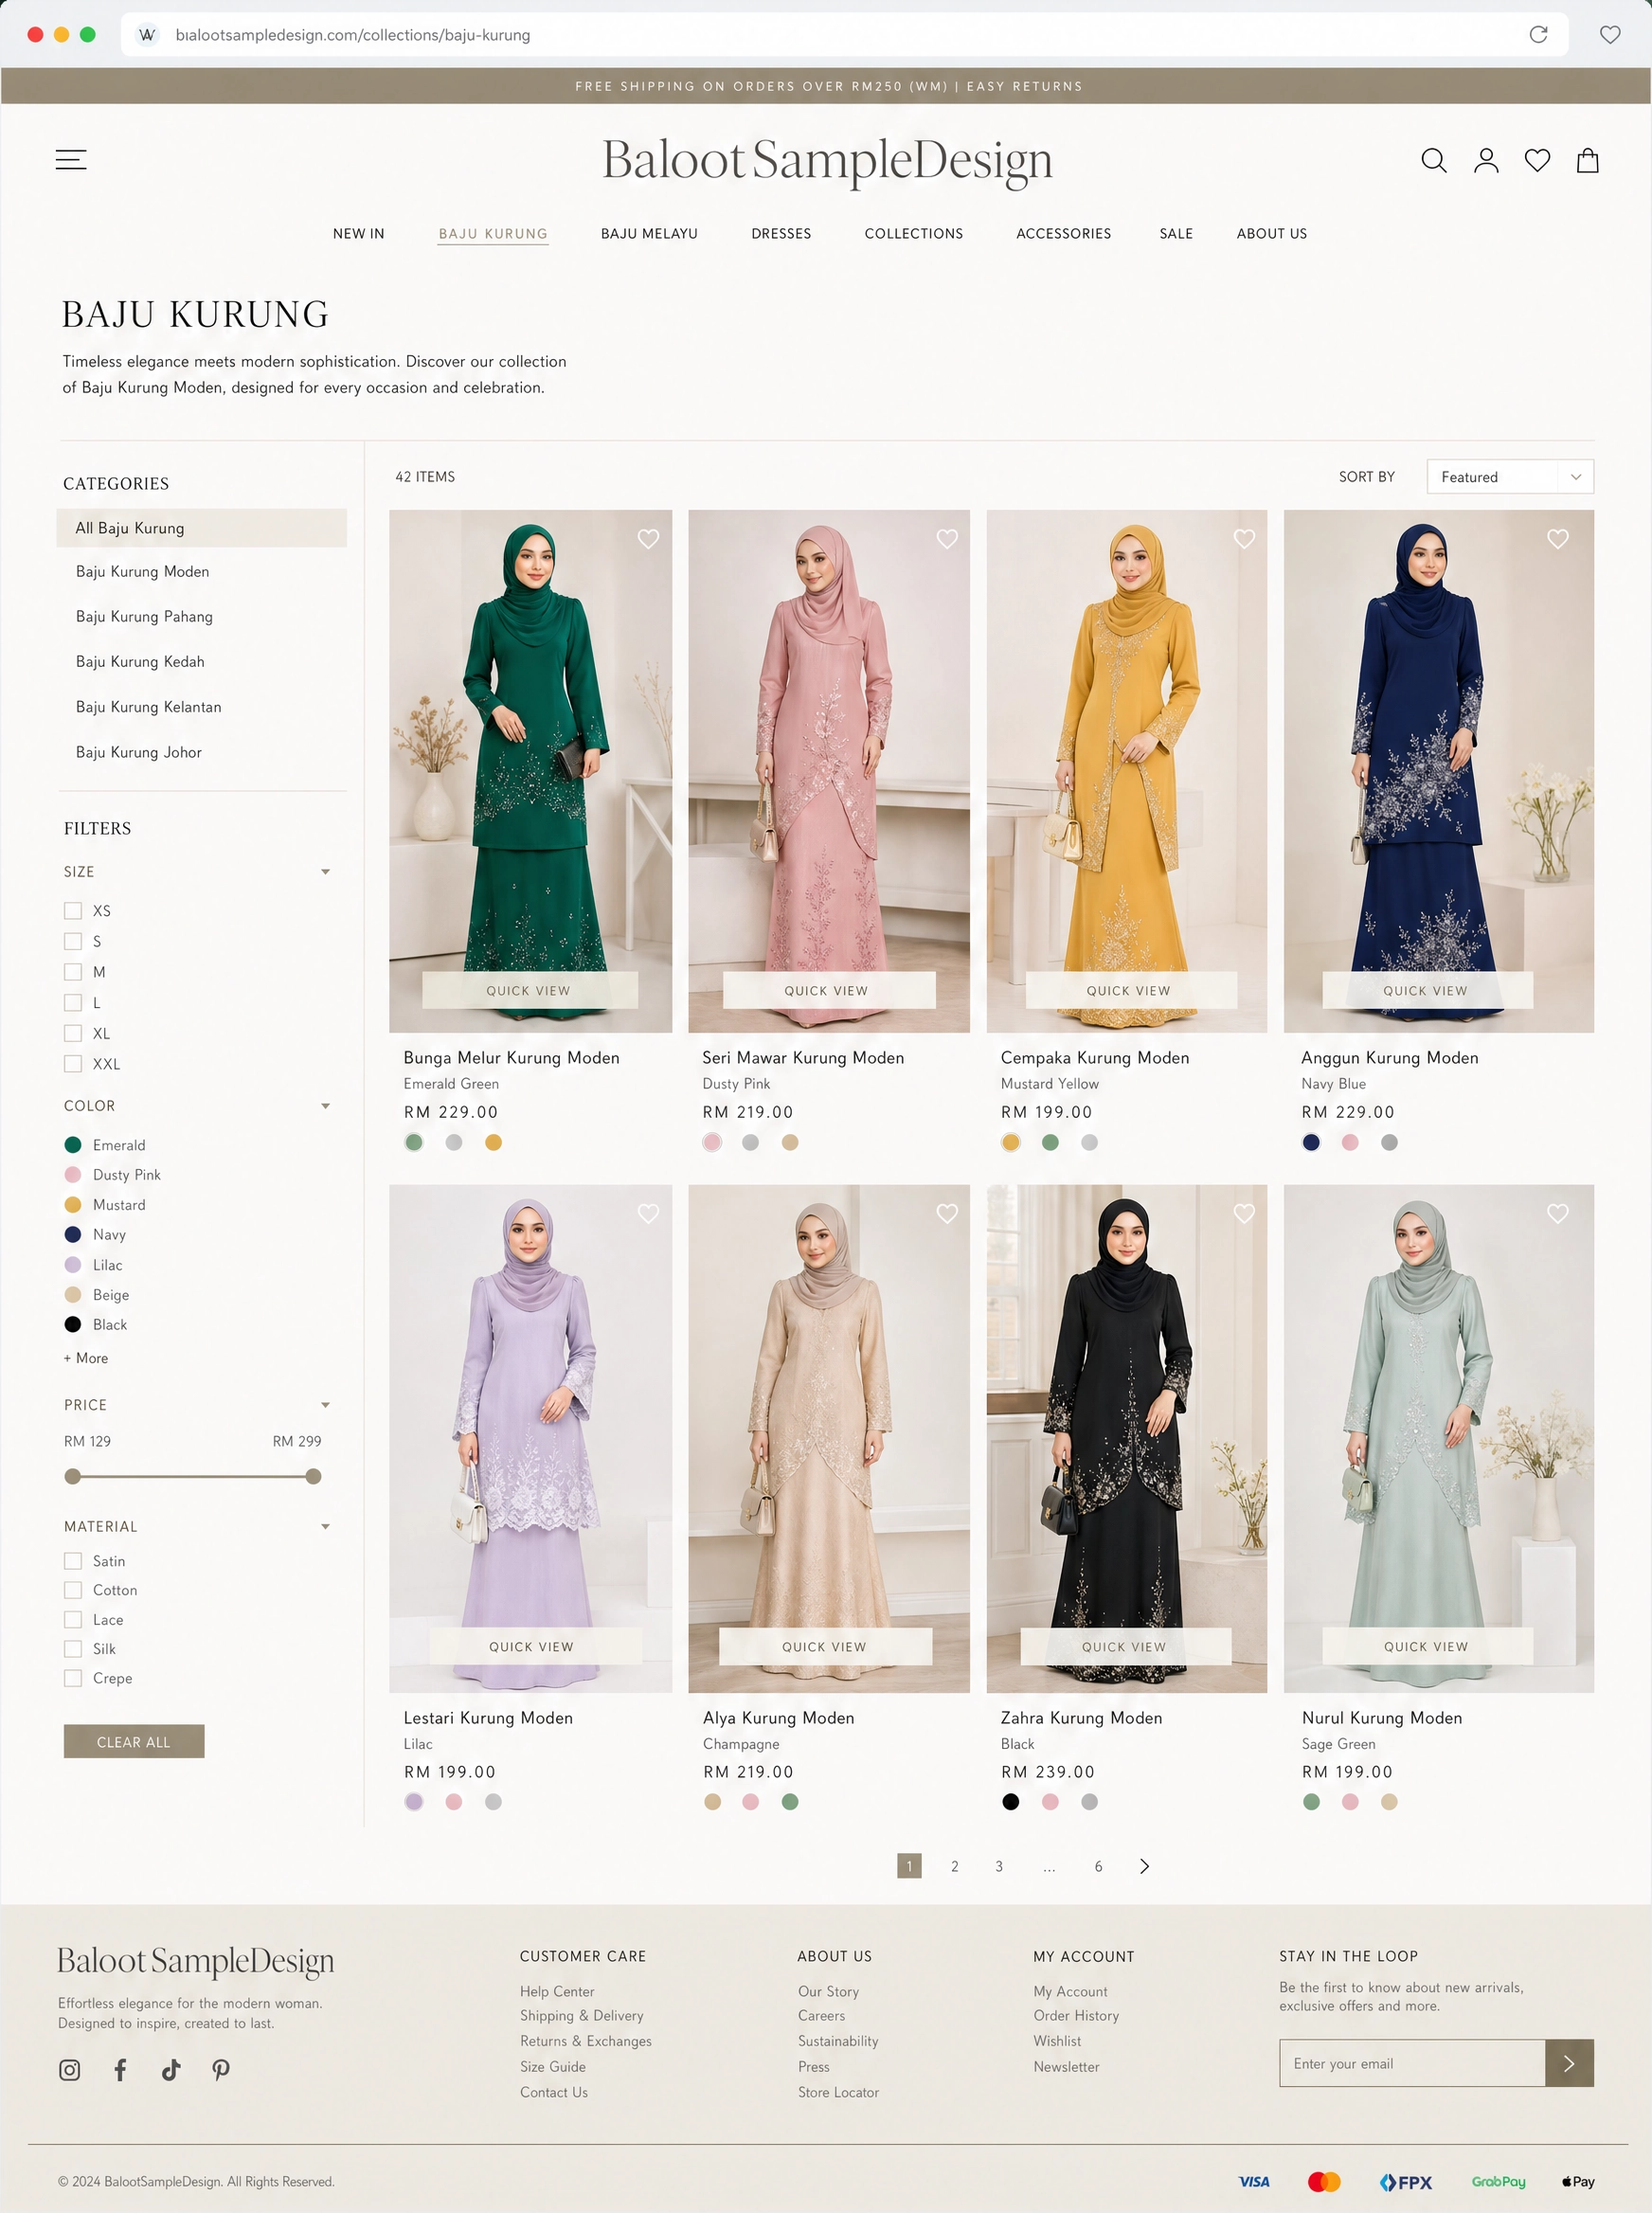
Task: Click the site icon in address bar
Action: pos(147,35)
